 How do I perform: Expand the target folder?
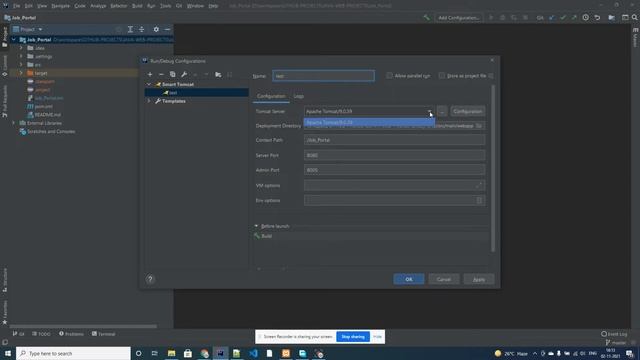[21, 73]
